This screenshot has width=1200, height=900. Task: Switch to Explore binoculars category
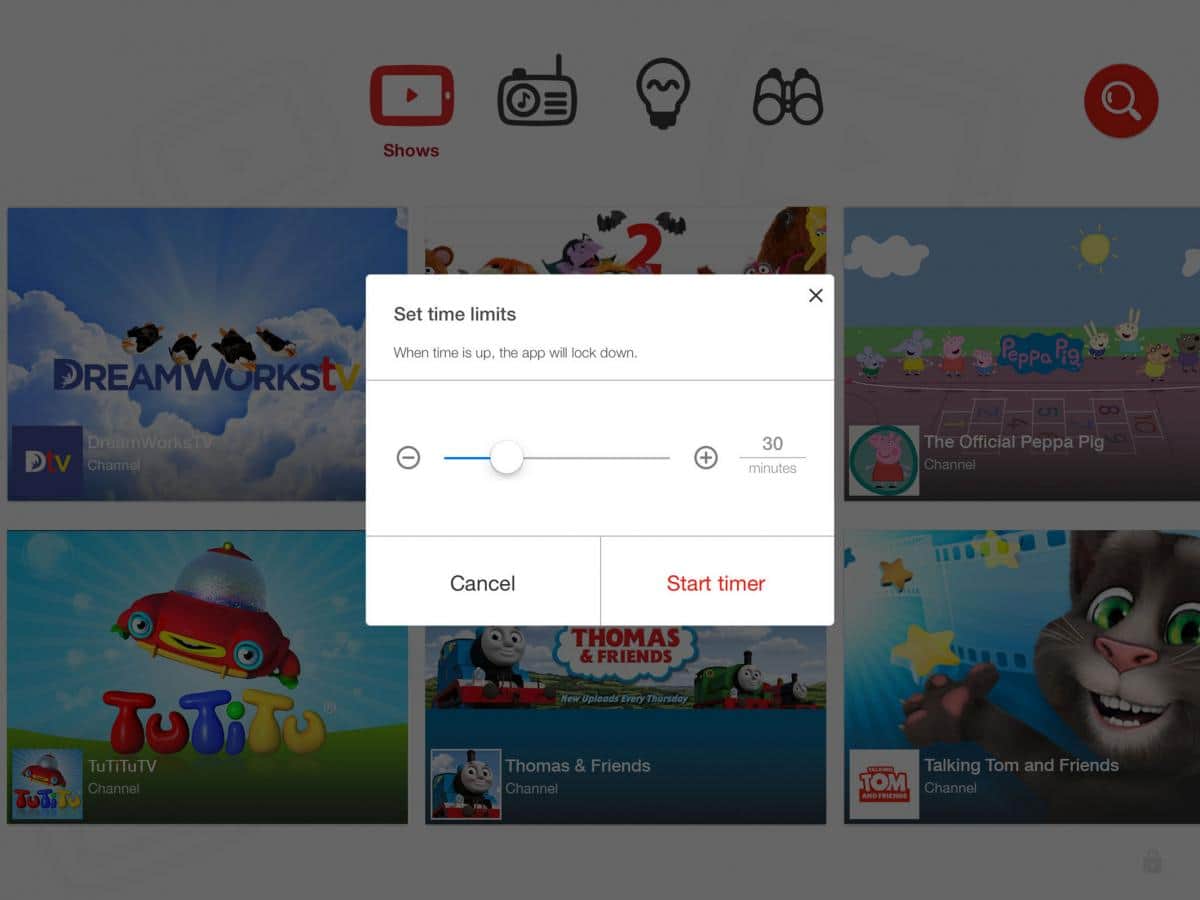click(x=788, y=97)
